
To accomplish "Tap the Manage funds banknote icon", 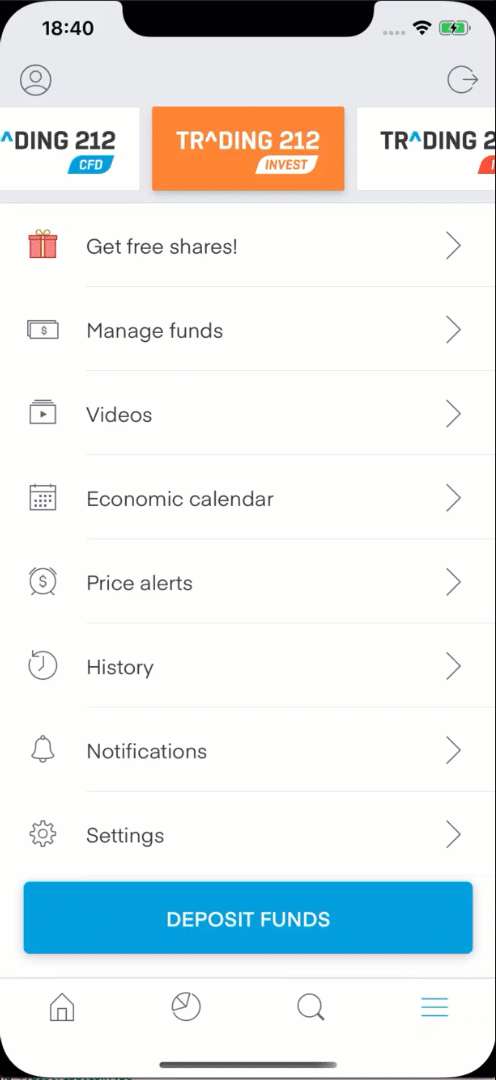I will coord(43,330).
